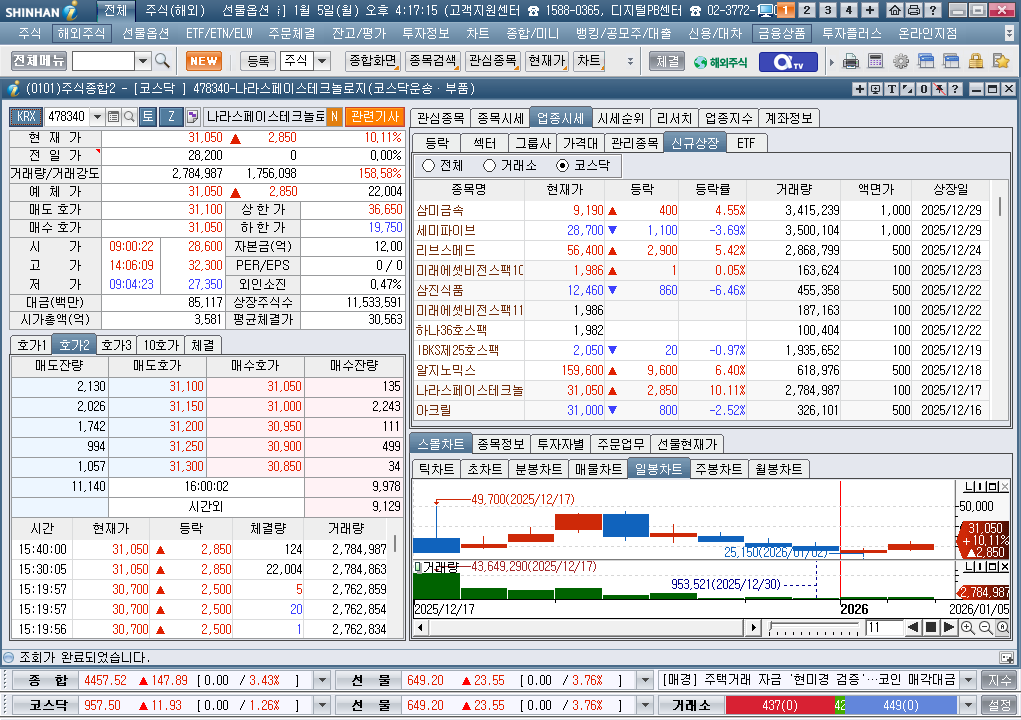The height and width of the screenshot is (720, 1021).
Task: Click the memo note icon beside stock name
Action: pyautogui.click(x=192, y=117)
